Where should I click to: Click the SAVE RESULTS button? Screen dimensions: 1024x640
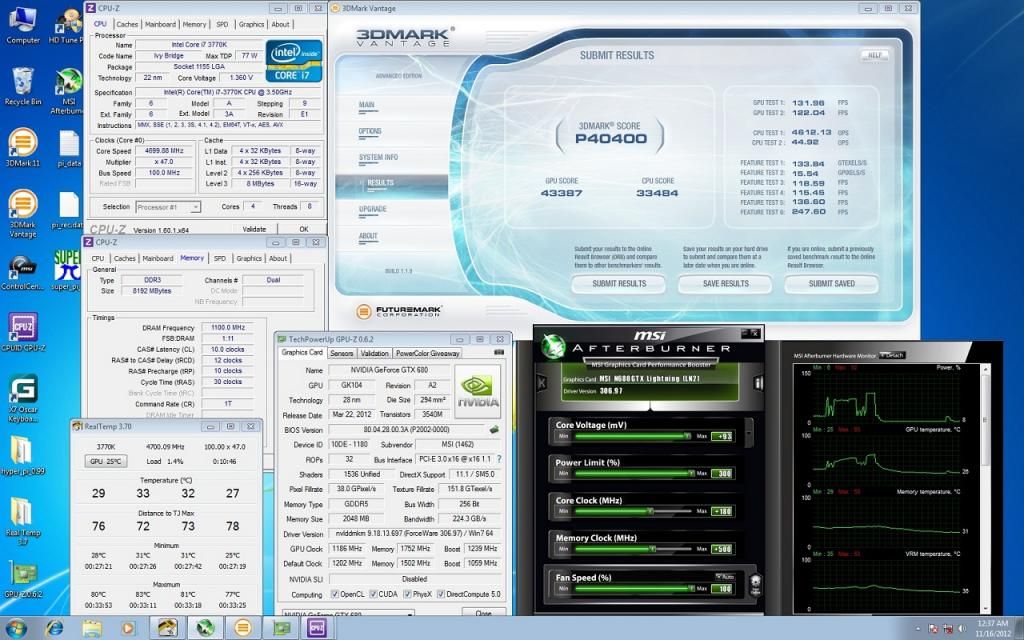726,283
